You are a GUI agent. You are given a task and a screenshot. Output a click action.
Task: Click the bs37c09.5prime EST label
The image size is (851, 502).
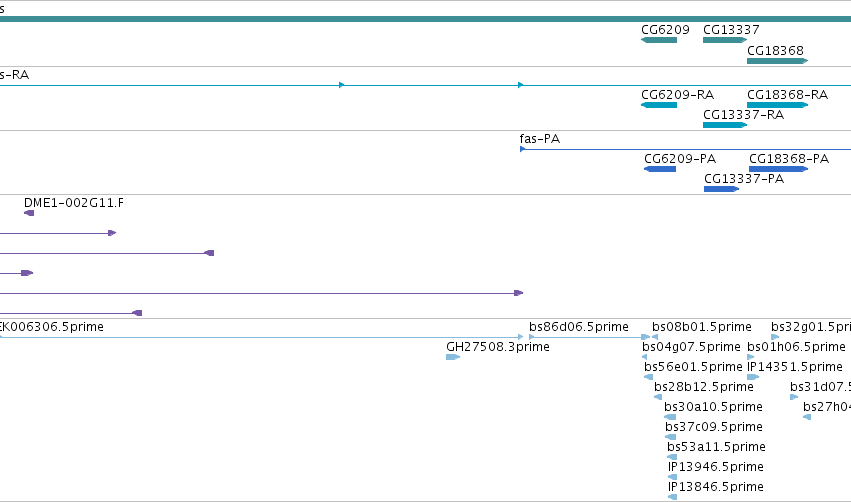pos(714,427)
